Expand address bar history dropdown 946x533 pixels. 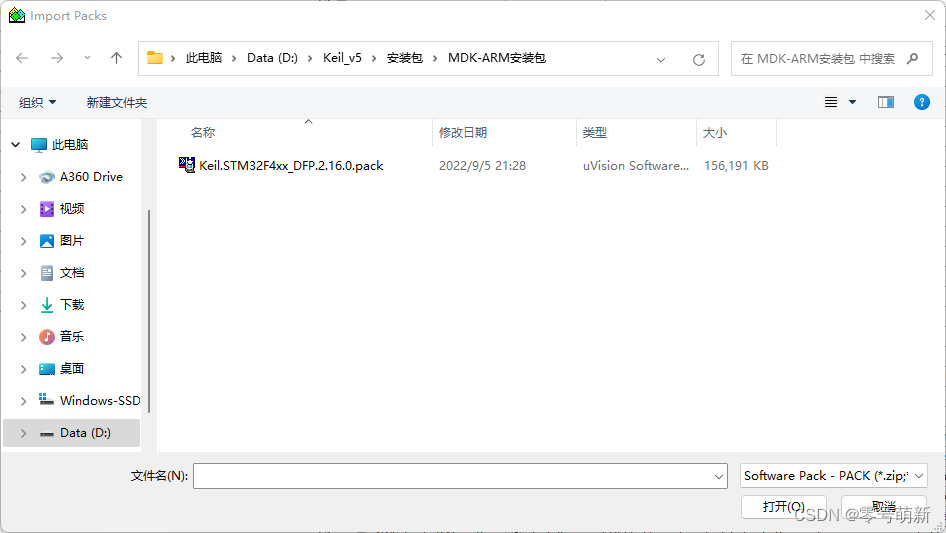tap(661, 59)
